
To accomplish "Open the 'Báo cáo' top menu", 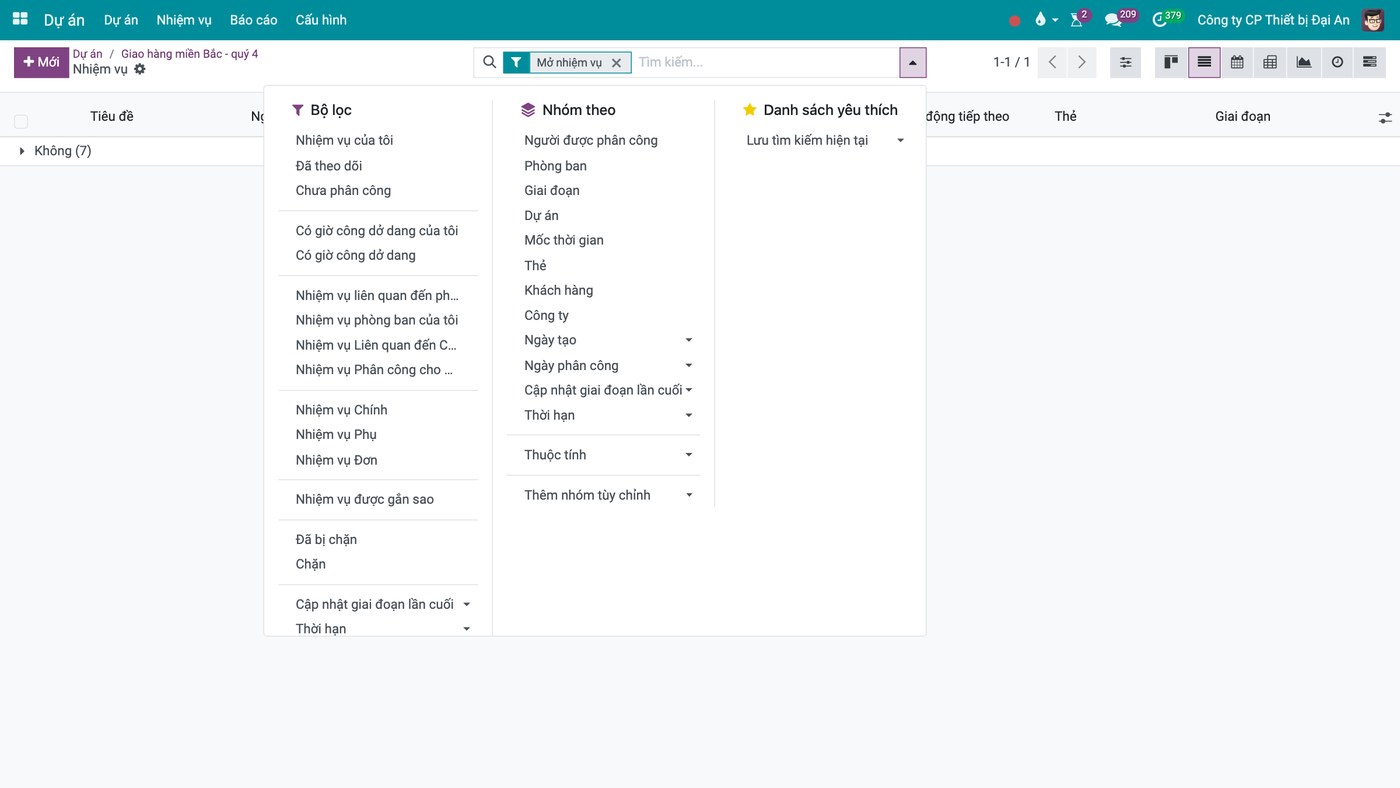I will click(253, 20).
